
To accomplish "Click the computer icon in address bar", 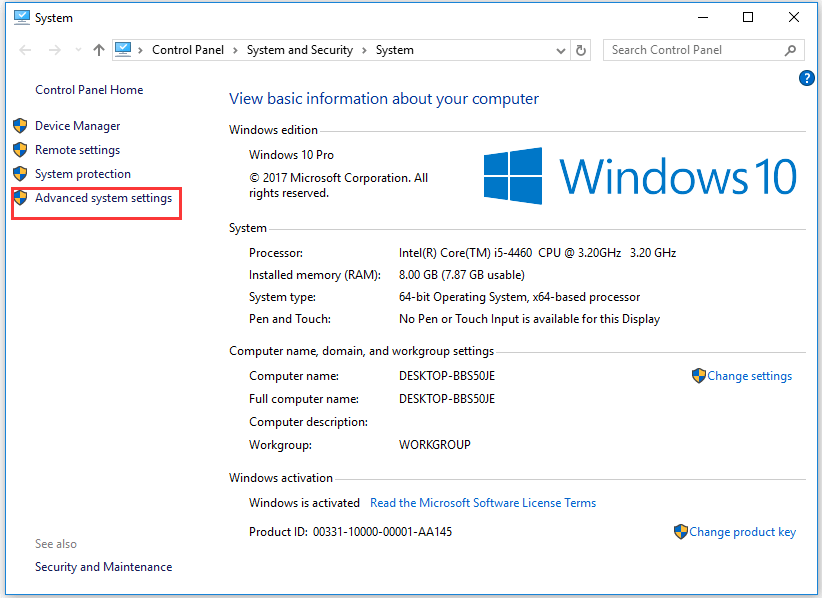I will tap(123, 50).
